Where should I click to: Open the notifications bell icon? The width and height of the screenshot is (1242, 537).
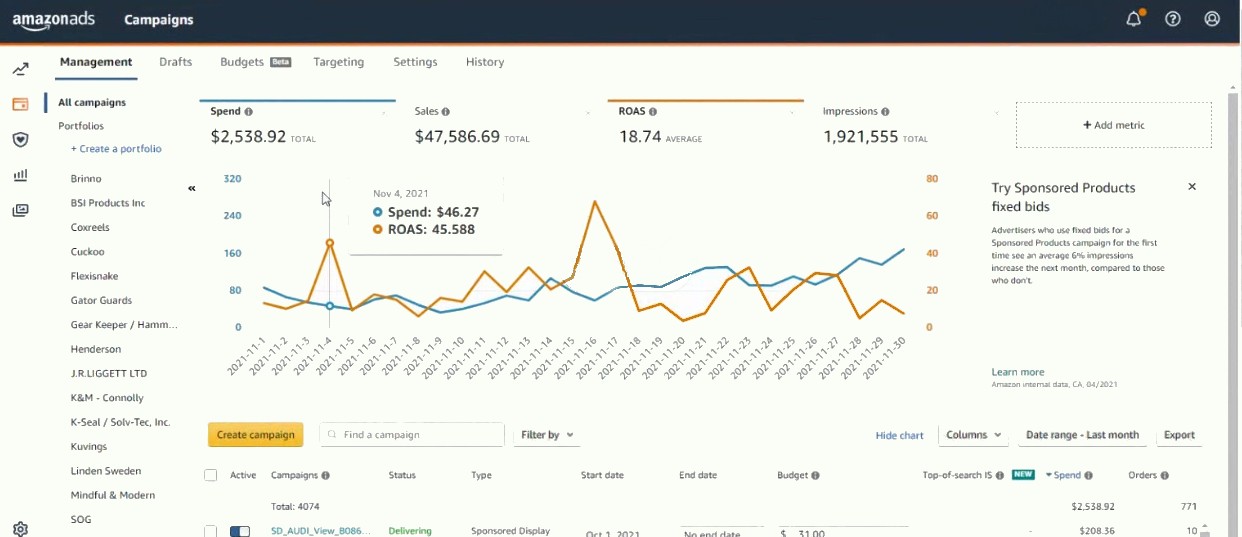[1134, 19]
